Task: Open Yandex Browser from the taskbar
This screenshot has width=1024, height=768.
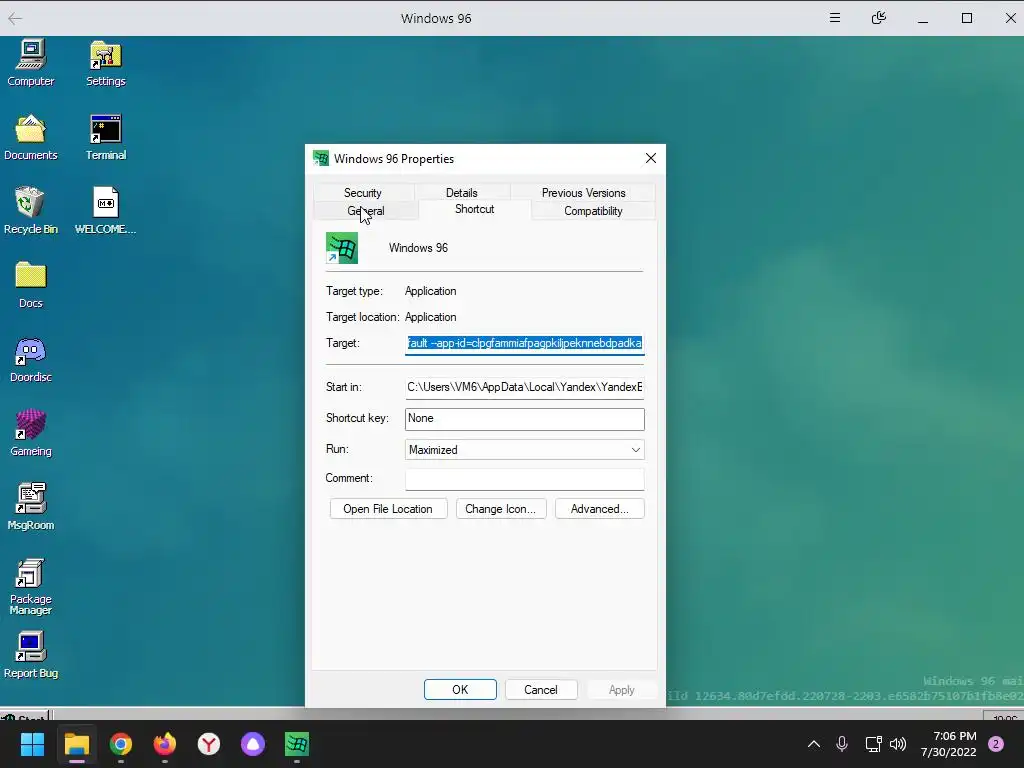Action: point(209,744)
